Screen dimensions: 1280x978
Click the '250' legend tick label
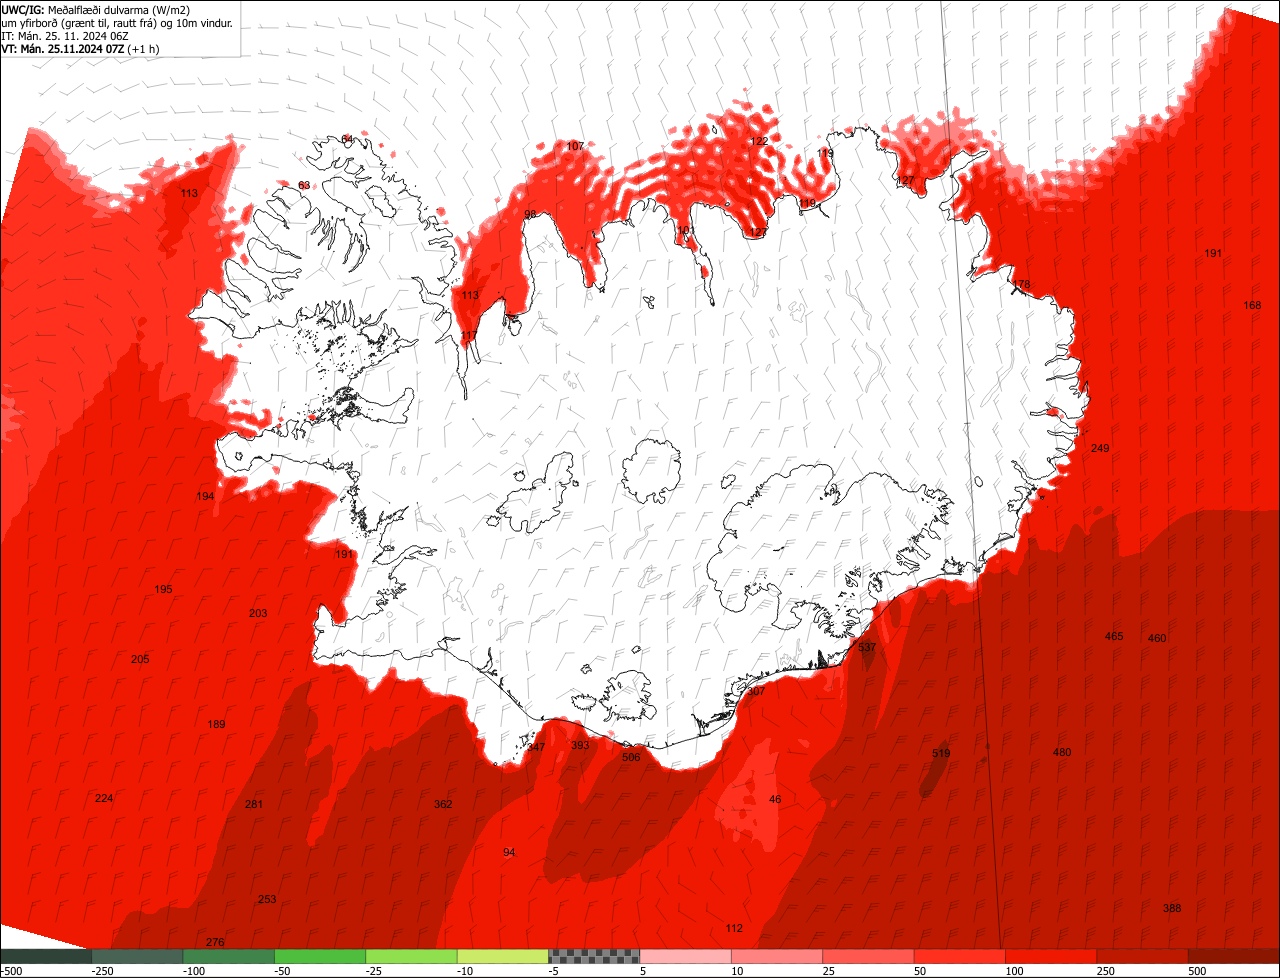point(1106,971)
